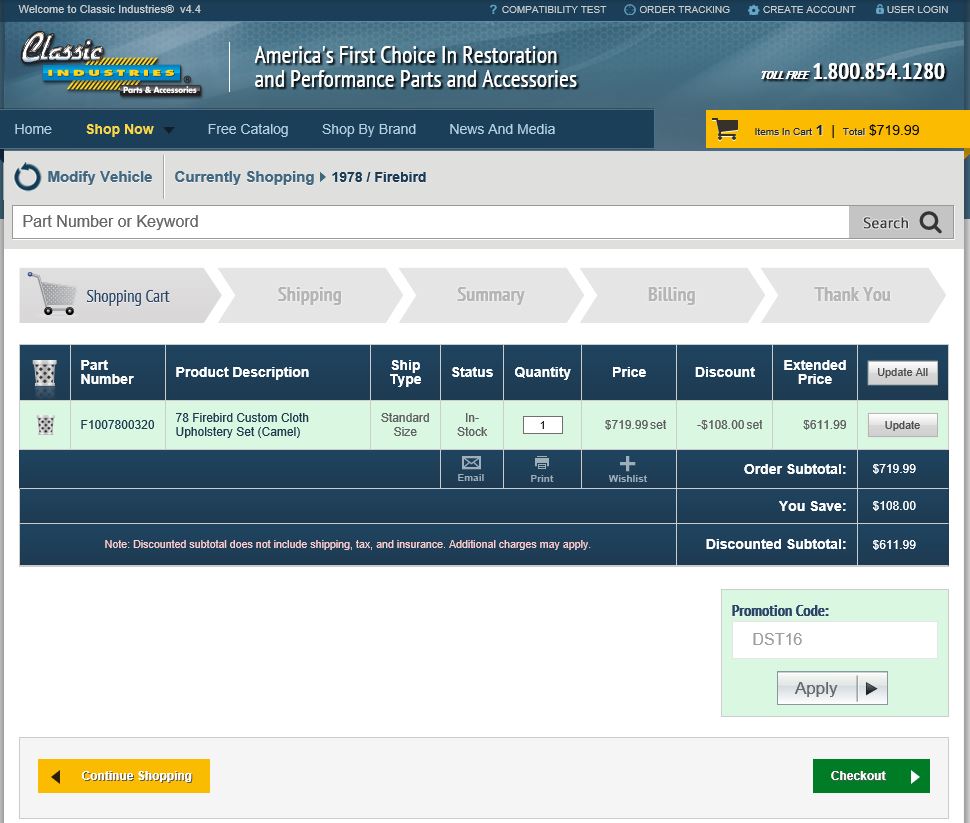Image resolution: width=970 pixels, height=823 pixels.
Task: Focus the Part Number or Keyword field
Action: coord(431,222)
